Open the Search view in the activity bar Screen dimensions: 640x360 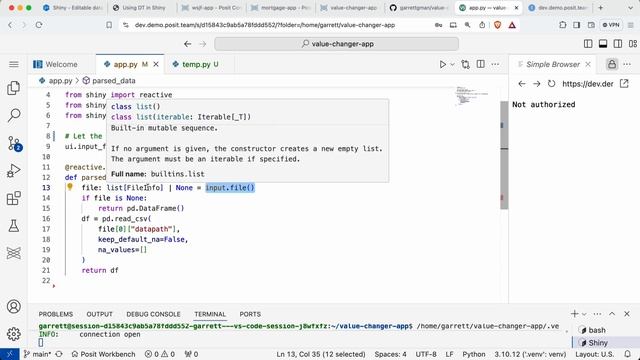(x=13, y=116)
